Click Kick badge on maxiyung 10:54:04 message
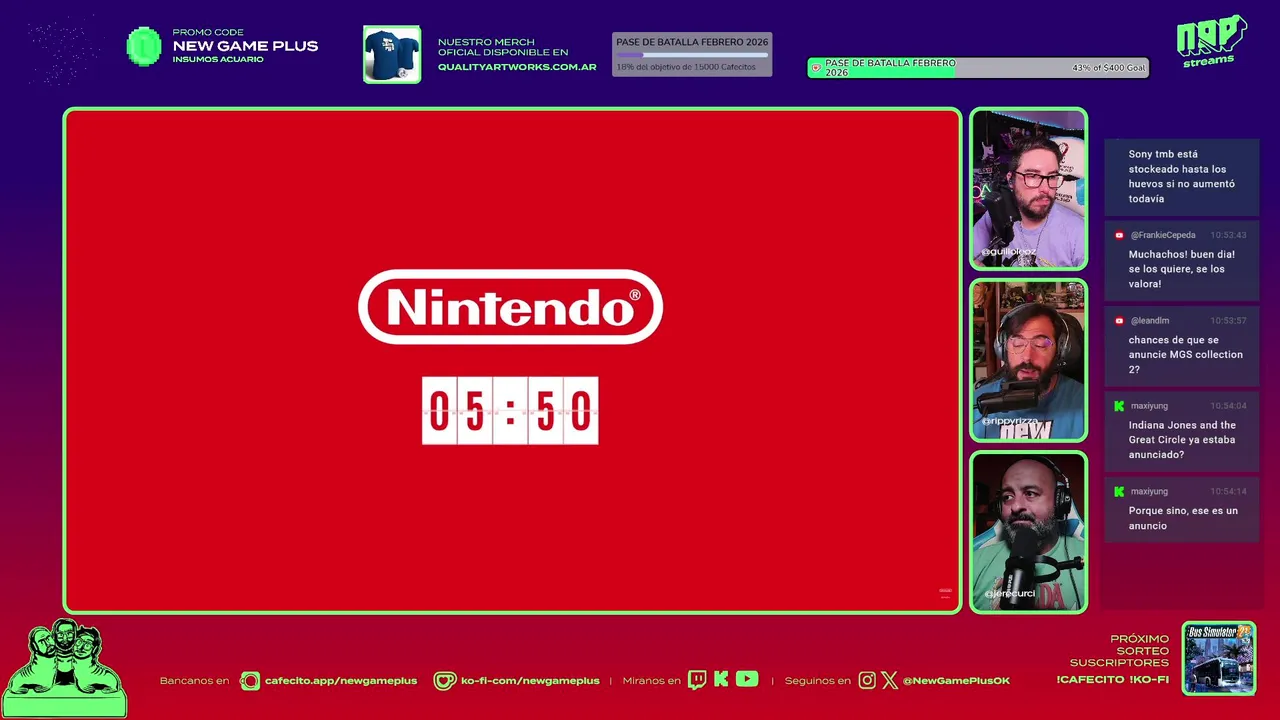This screenshot has width=1280, height=720. [x=1119, y=406]
